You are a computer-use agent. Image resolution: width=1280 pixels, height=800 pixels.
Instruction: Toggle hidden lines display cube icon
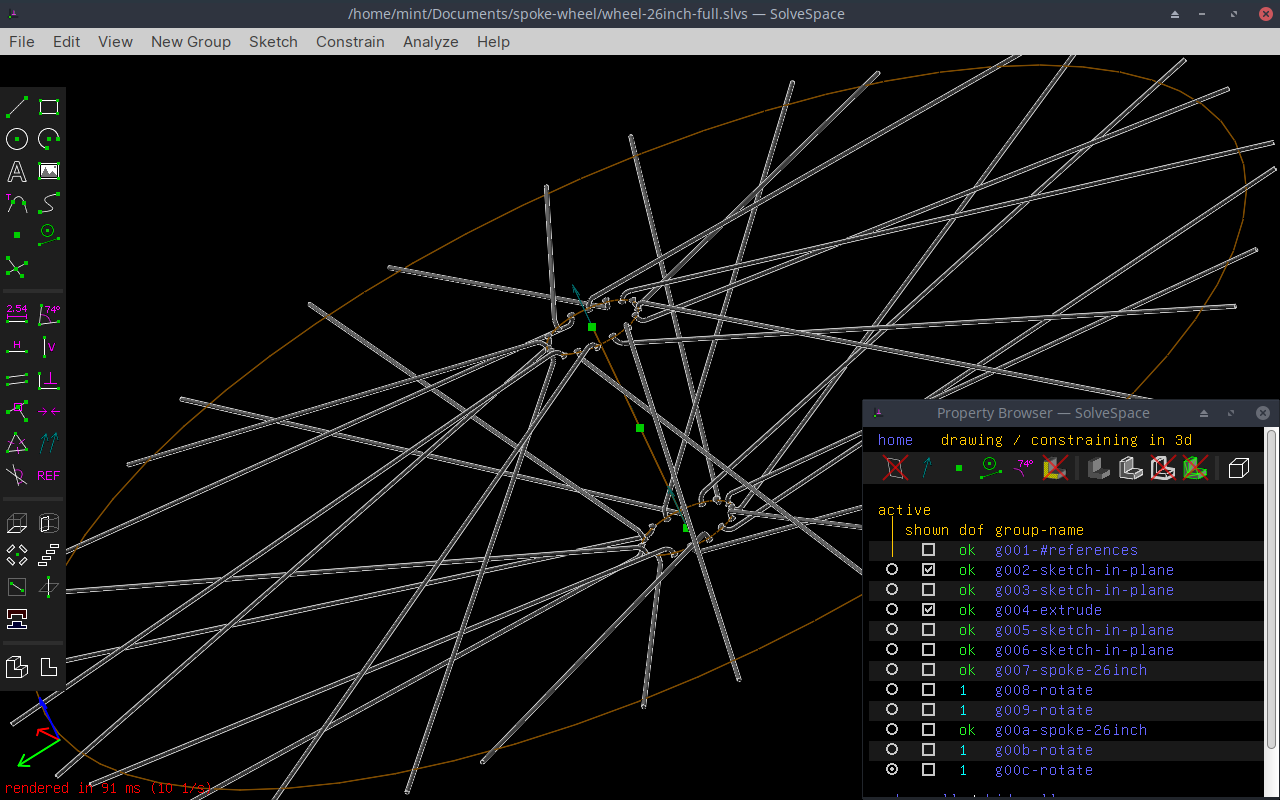point(1239,467)
